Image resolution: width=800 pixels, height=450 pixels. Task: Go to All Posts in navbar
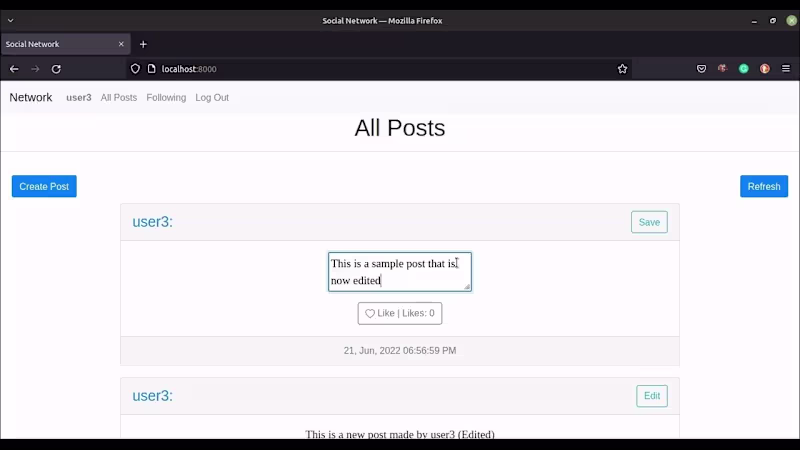click(x=118, y=97)
